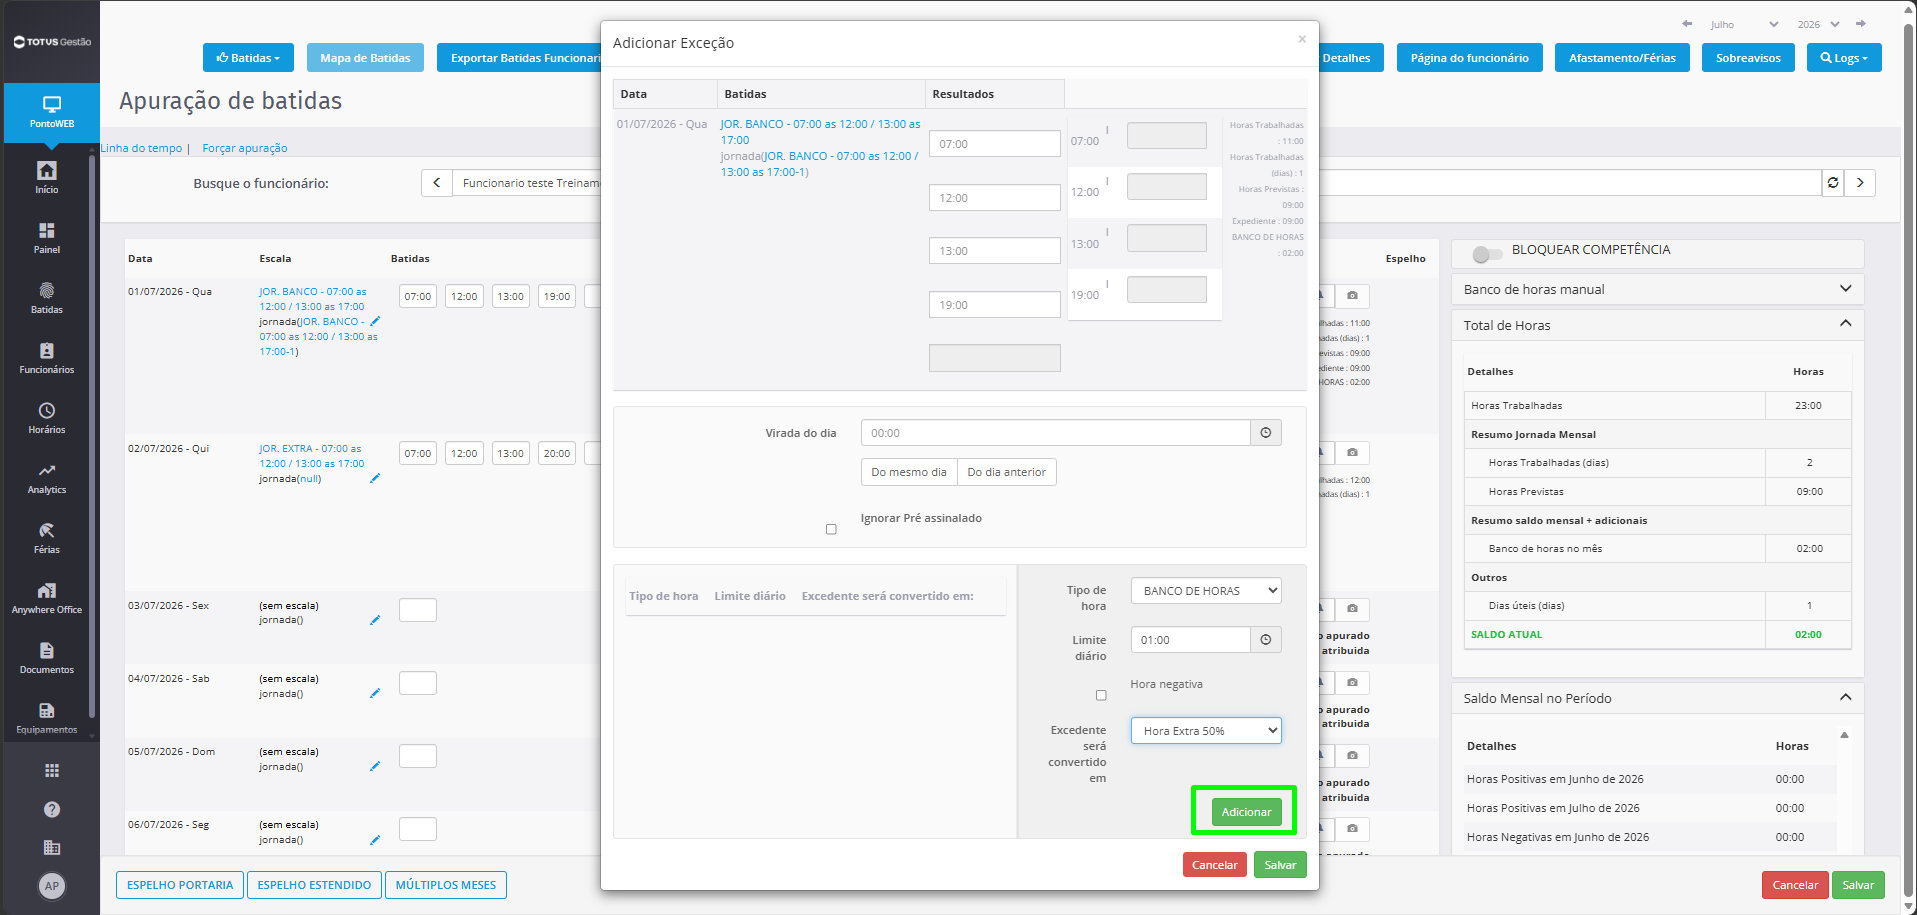Screen dimensions: 1917x915
Task: Open Afastamento/Férias
Action: (x=1622, y=58)
